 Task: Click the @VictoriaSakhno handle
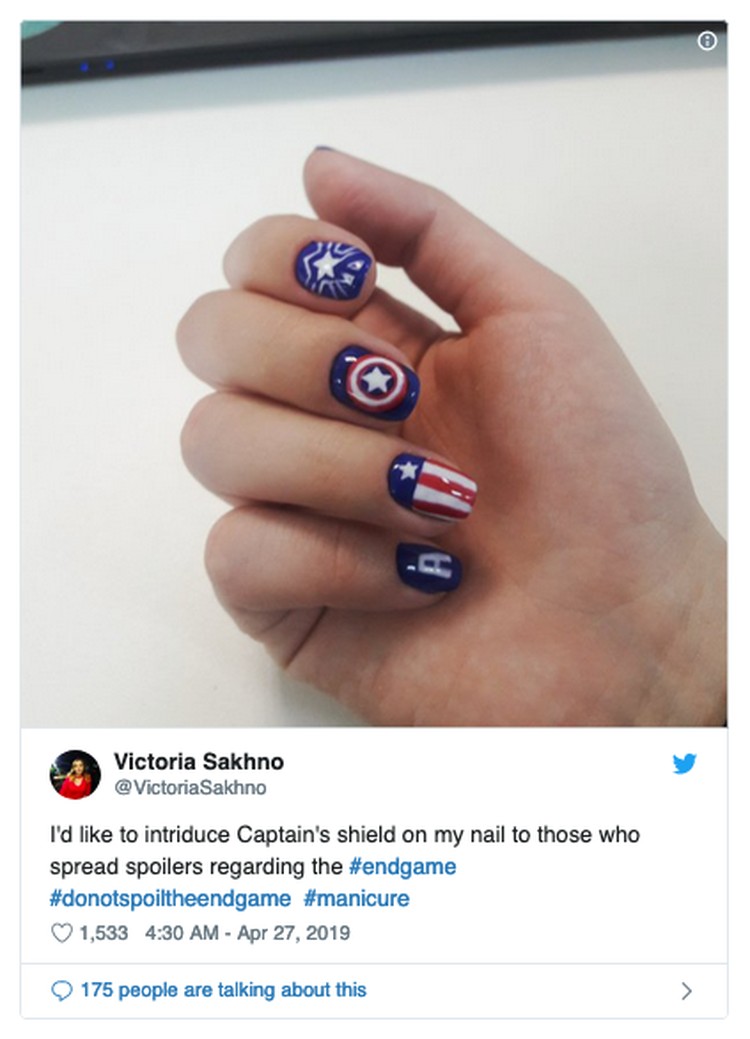tap(190, 787)
